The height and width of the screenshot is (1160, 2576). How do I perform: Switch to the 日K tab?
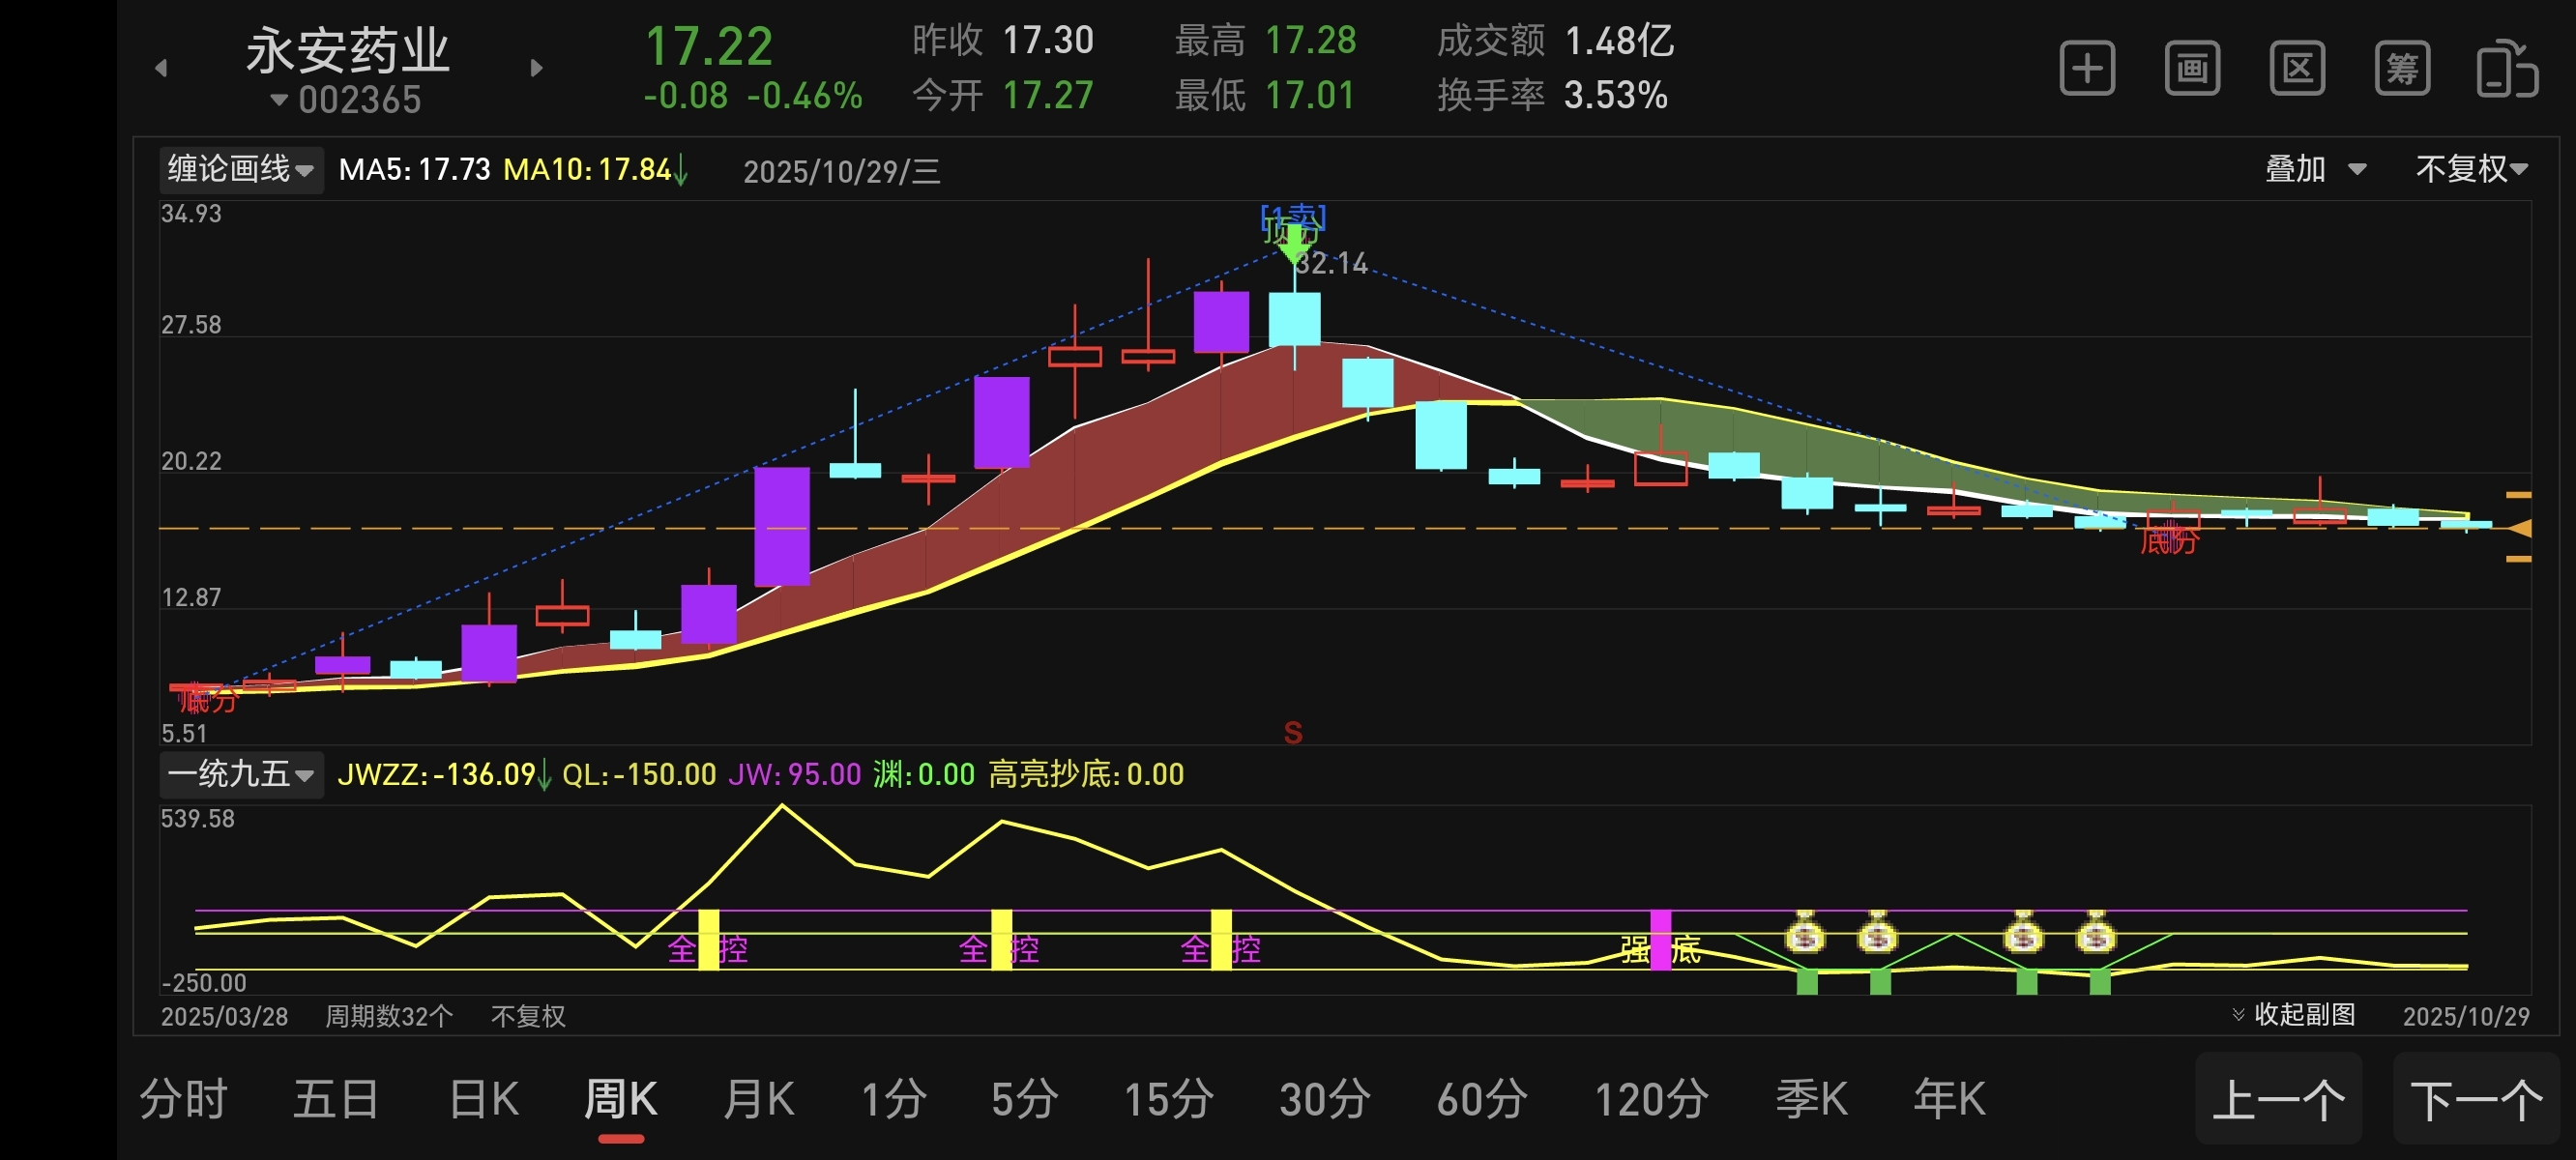pyautogui.click(x=484, y=1100)
